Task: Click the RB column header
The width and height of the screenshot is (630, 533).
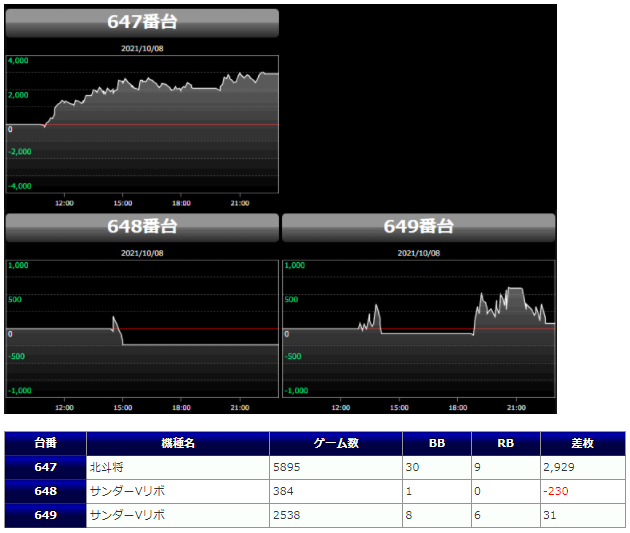Action: 505,443
